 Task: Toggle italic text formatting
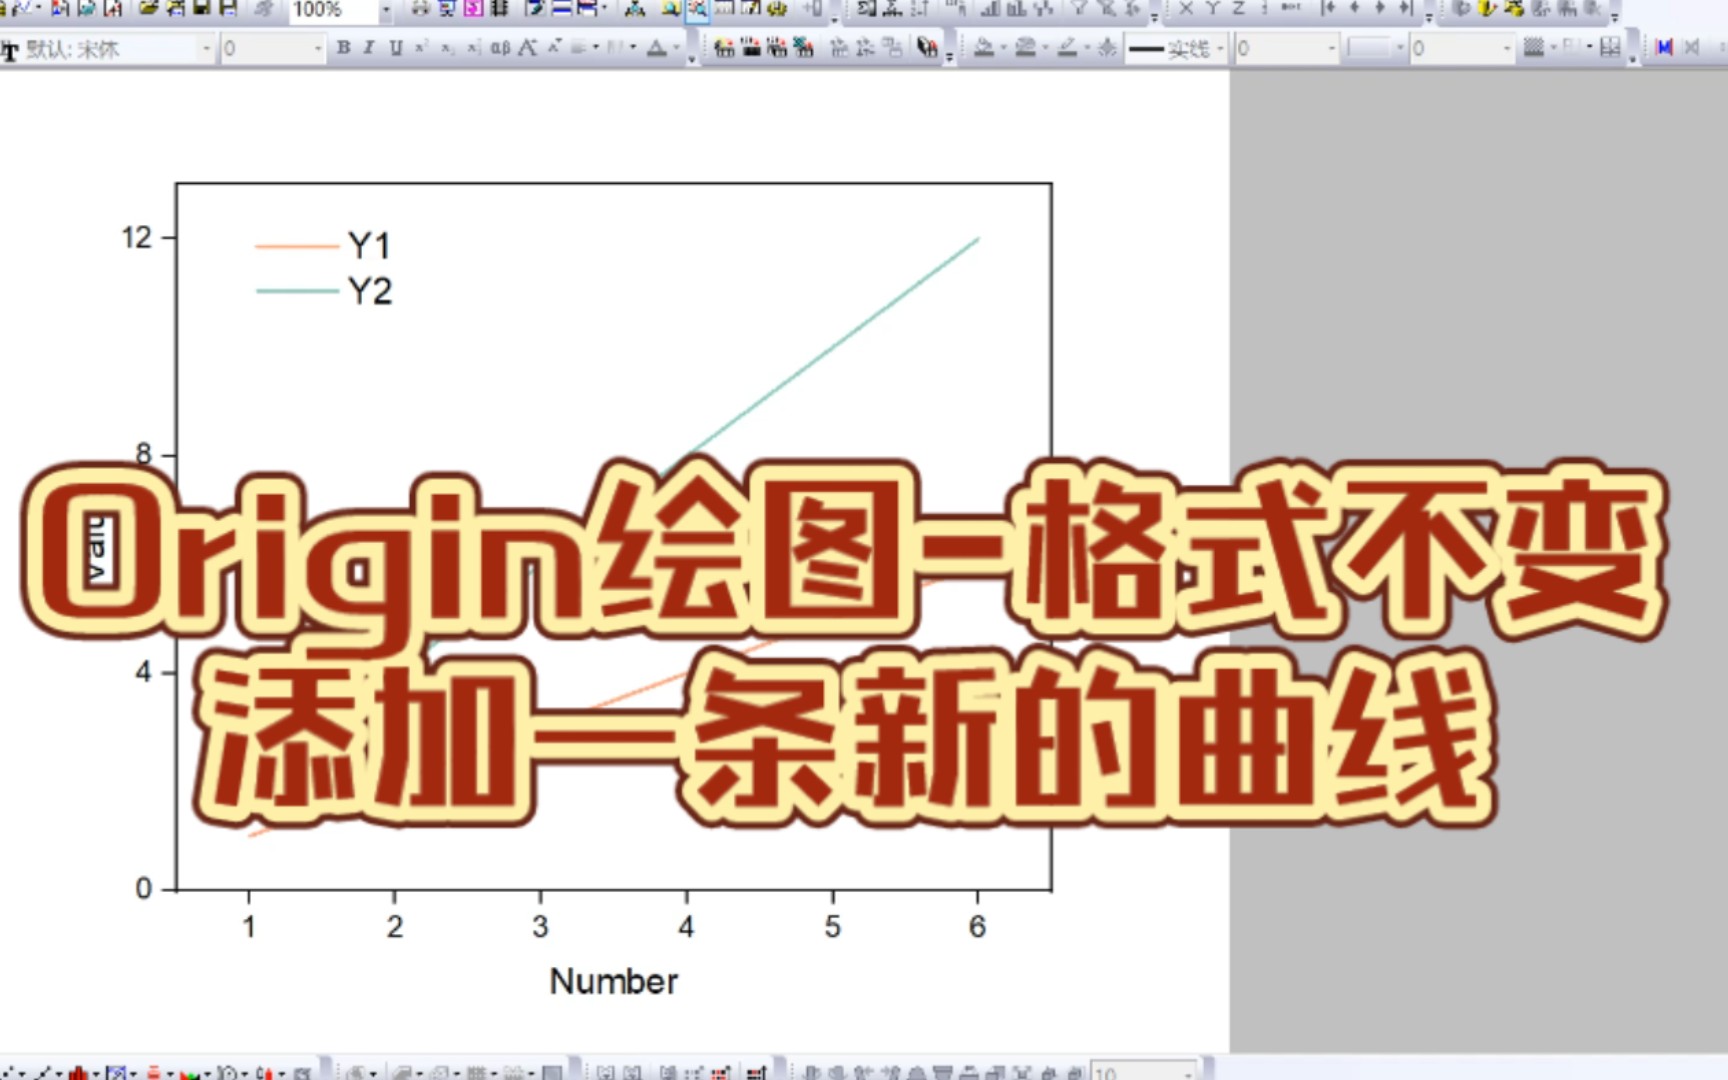[x=367, y=47]
